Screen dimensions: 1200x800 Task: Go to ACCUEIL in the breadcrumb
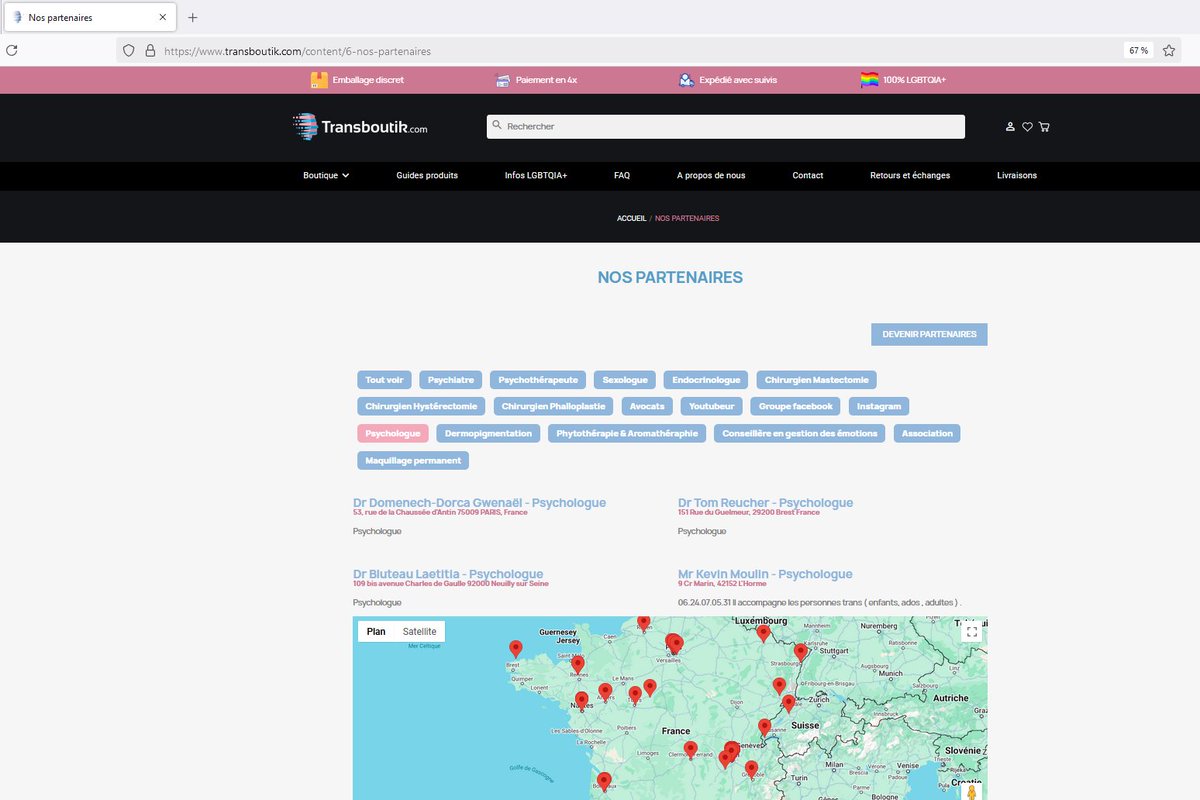coord(632,218)
